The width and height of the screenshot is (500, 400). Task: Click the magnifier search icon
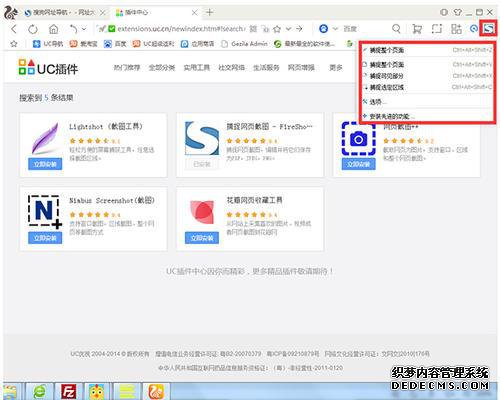pyautogui.click(x=396, y=29)
